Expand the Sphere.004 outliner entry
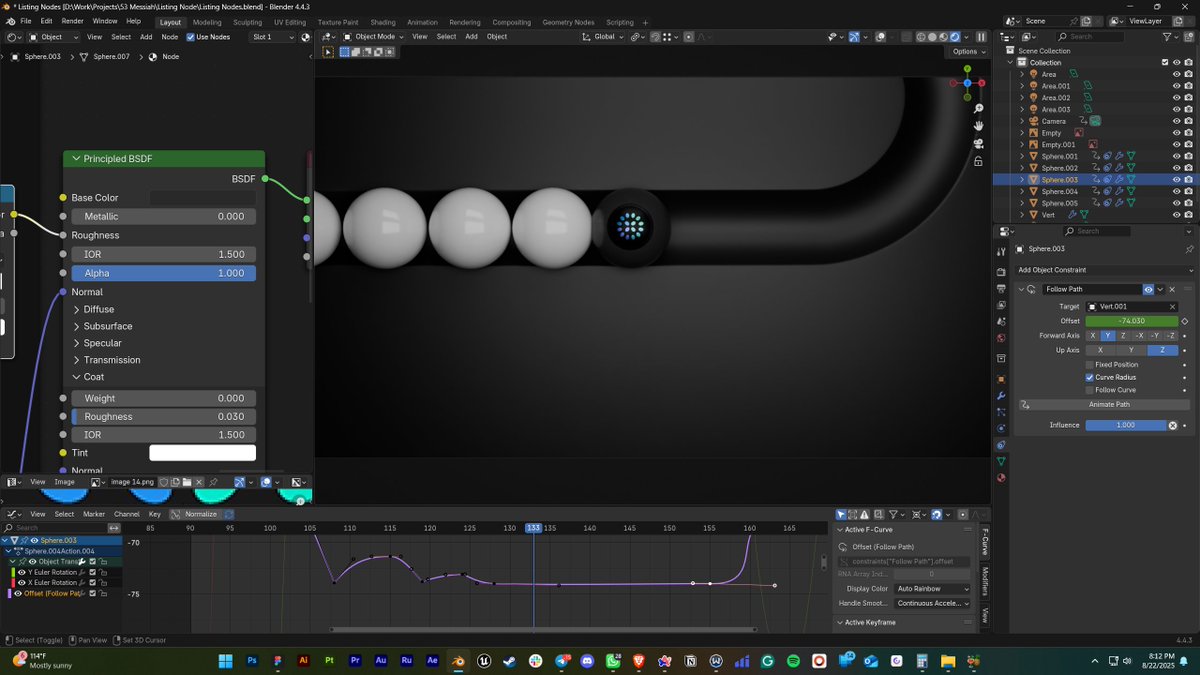 (1022, 191)
